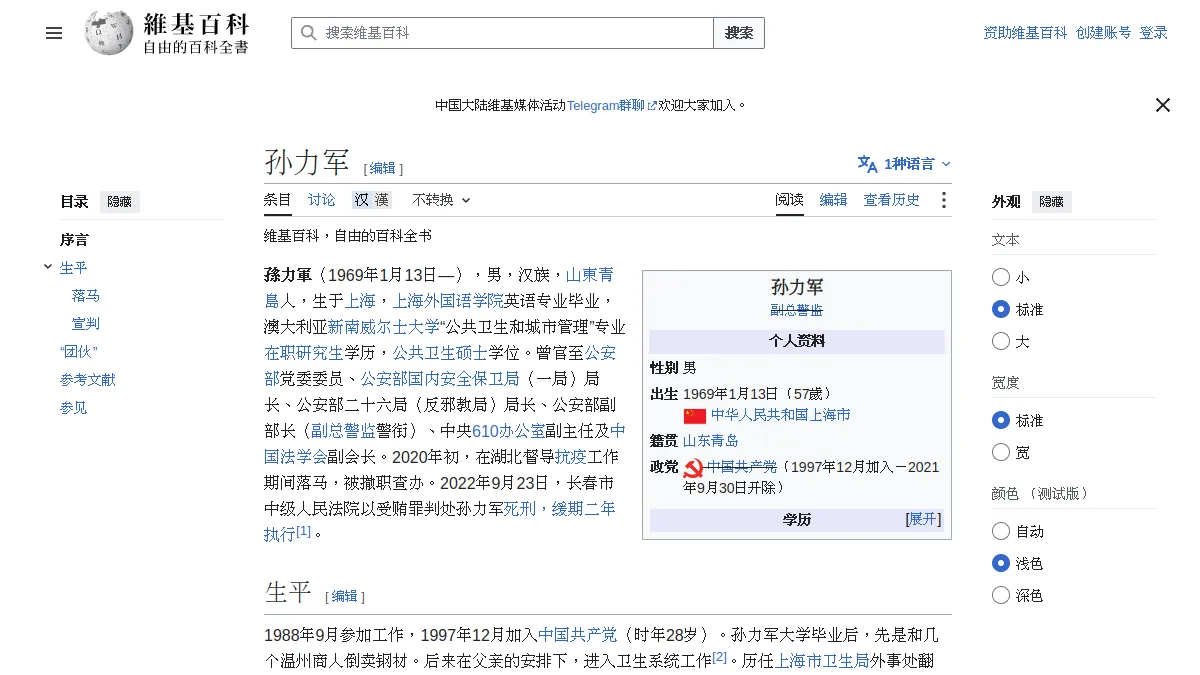The image size is (1200, 675).
Task: Go to 序言 in contents
Action: coord(74,240)
